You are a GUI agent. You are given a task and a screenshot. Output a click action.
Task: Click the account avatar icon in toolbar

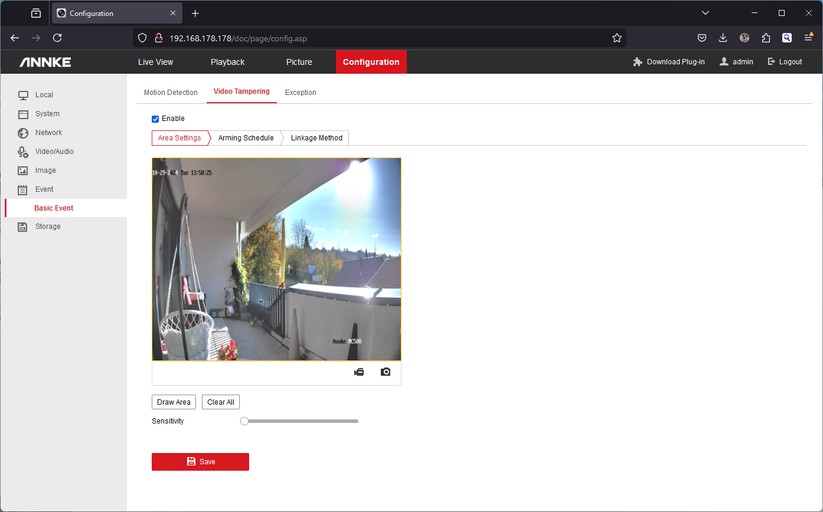[x=744, y=38]
